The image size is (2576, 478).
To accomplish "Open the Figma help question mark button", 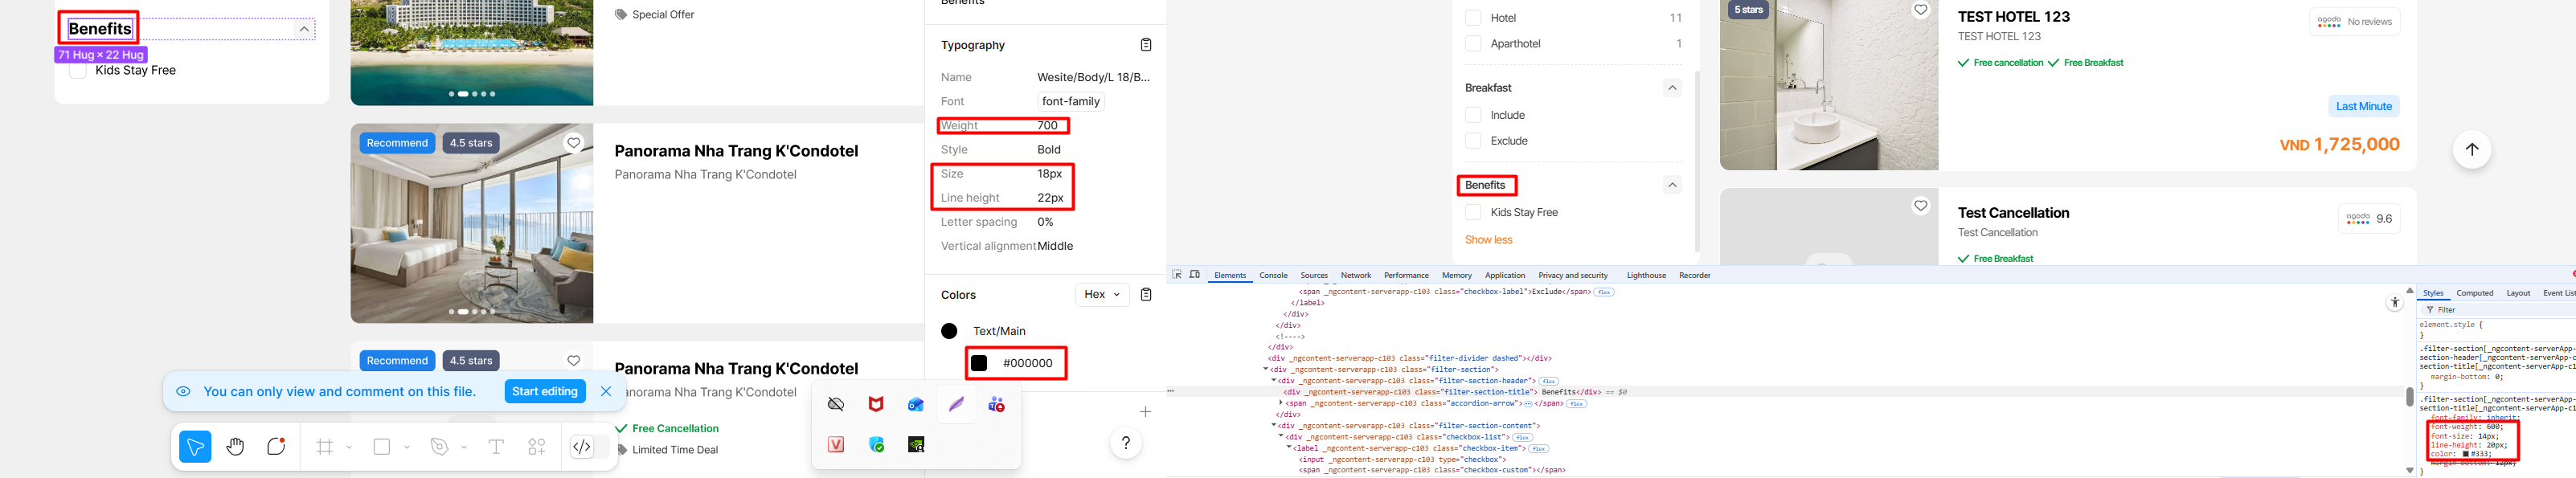I will (x=1126, y=443).
